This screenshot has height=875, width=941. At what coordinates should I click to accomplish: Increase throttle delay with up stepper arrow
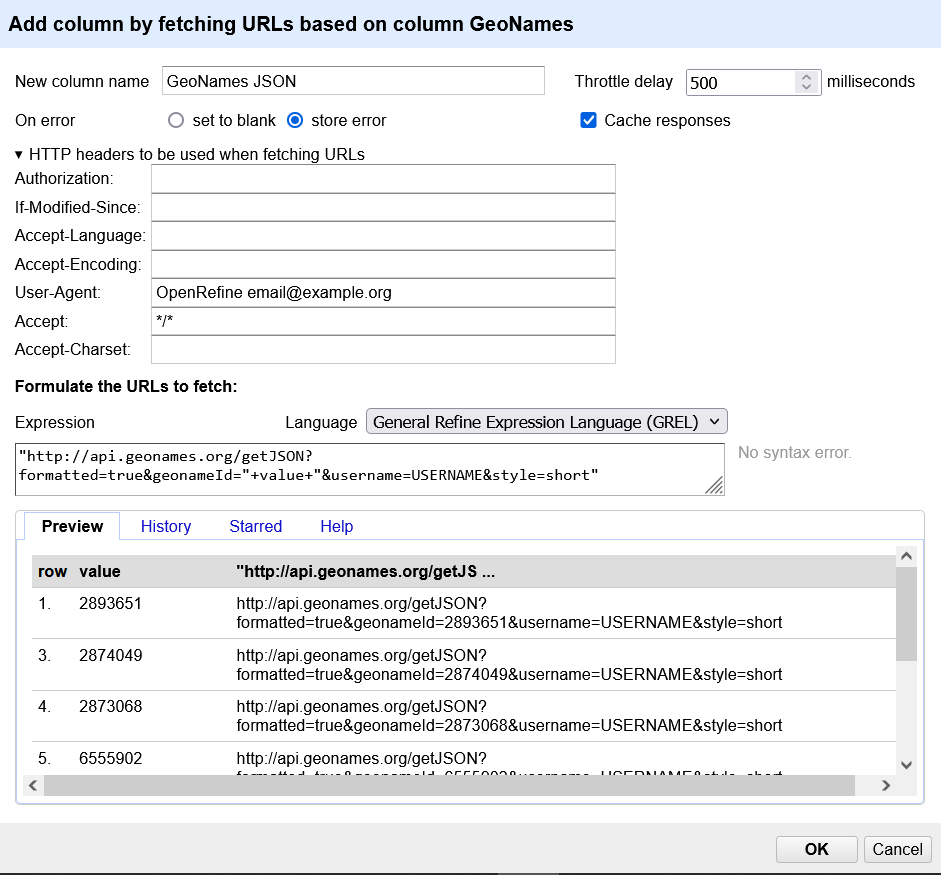807,77
